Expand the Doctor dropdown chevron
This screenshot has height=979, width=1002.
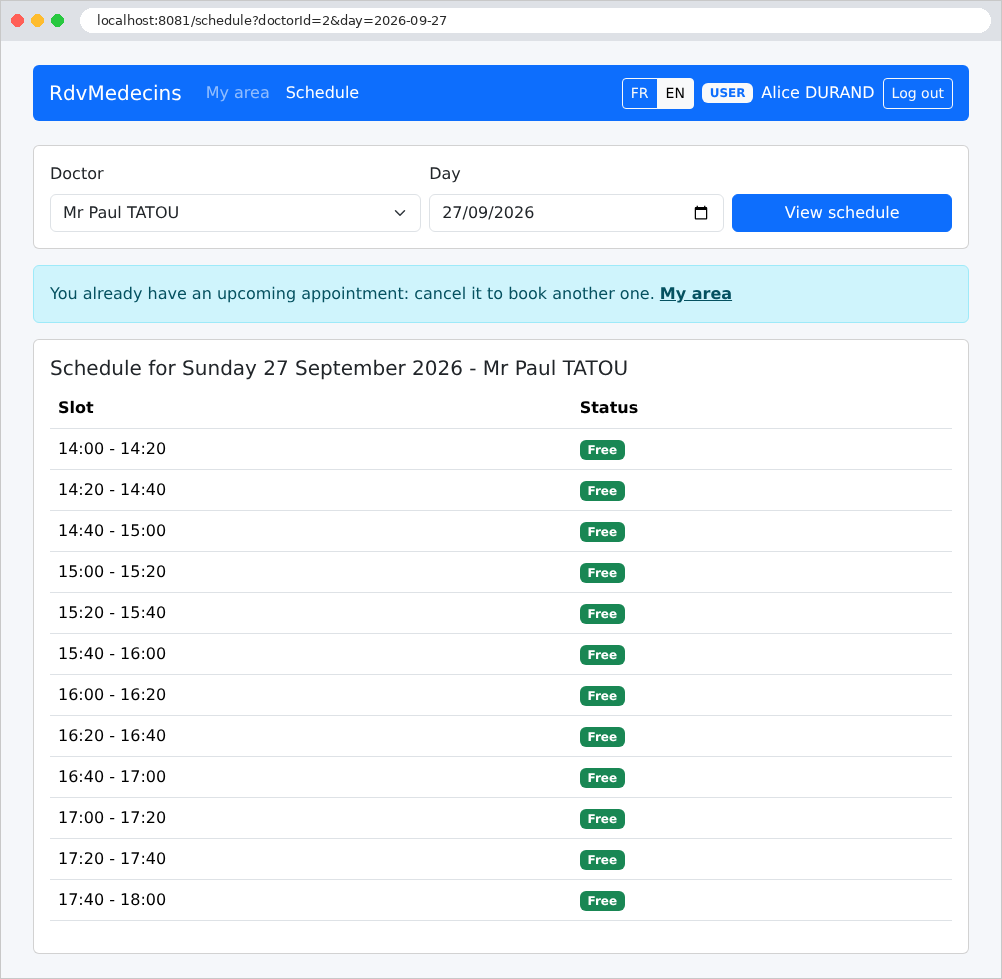point(400,213)
